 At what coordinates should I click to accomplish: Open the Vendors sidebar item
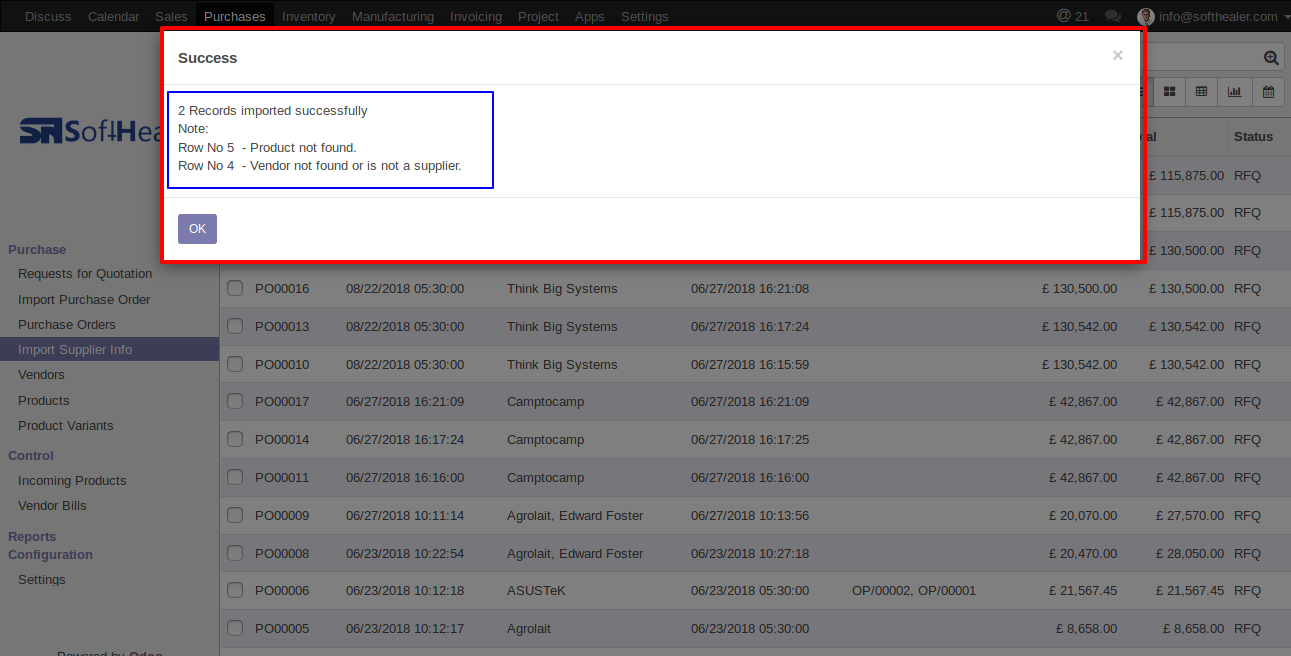(x=41, y=375)
